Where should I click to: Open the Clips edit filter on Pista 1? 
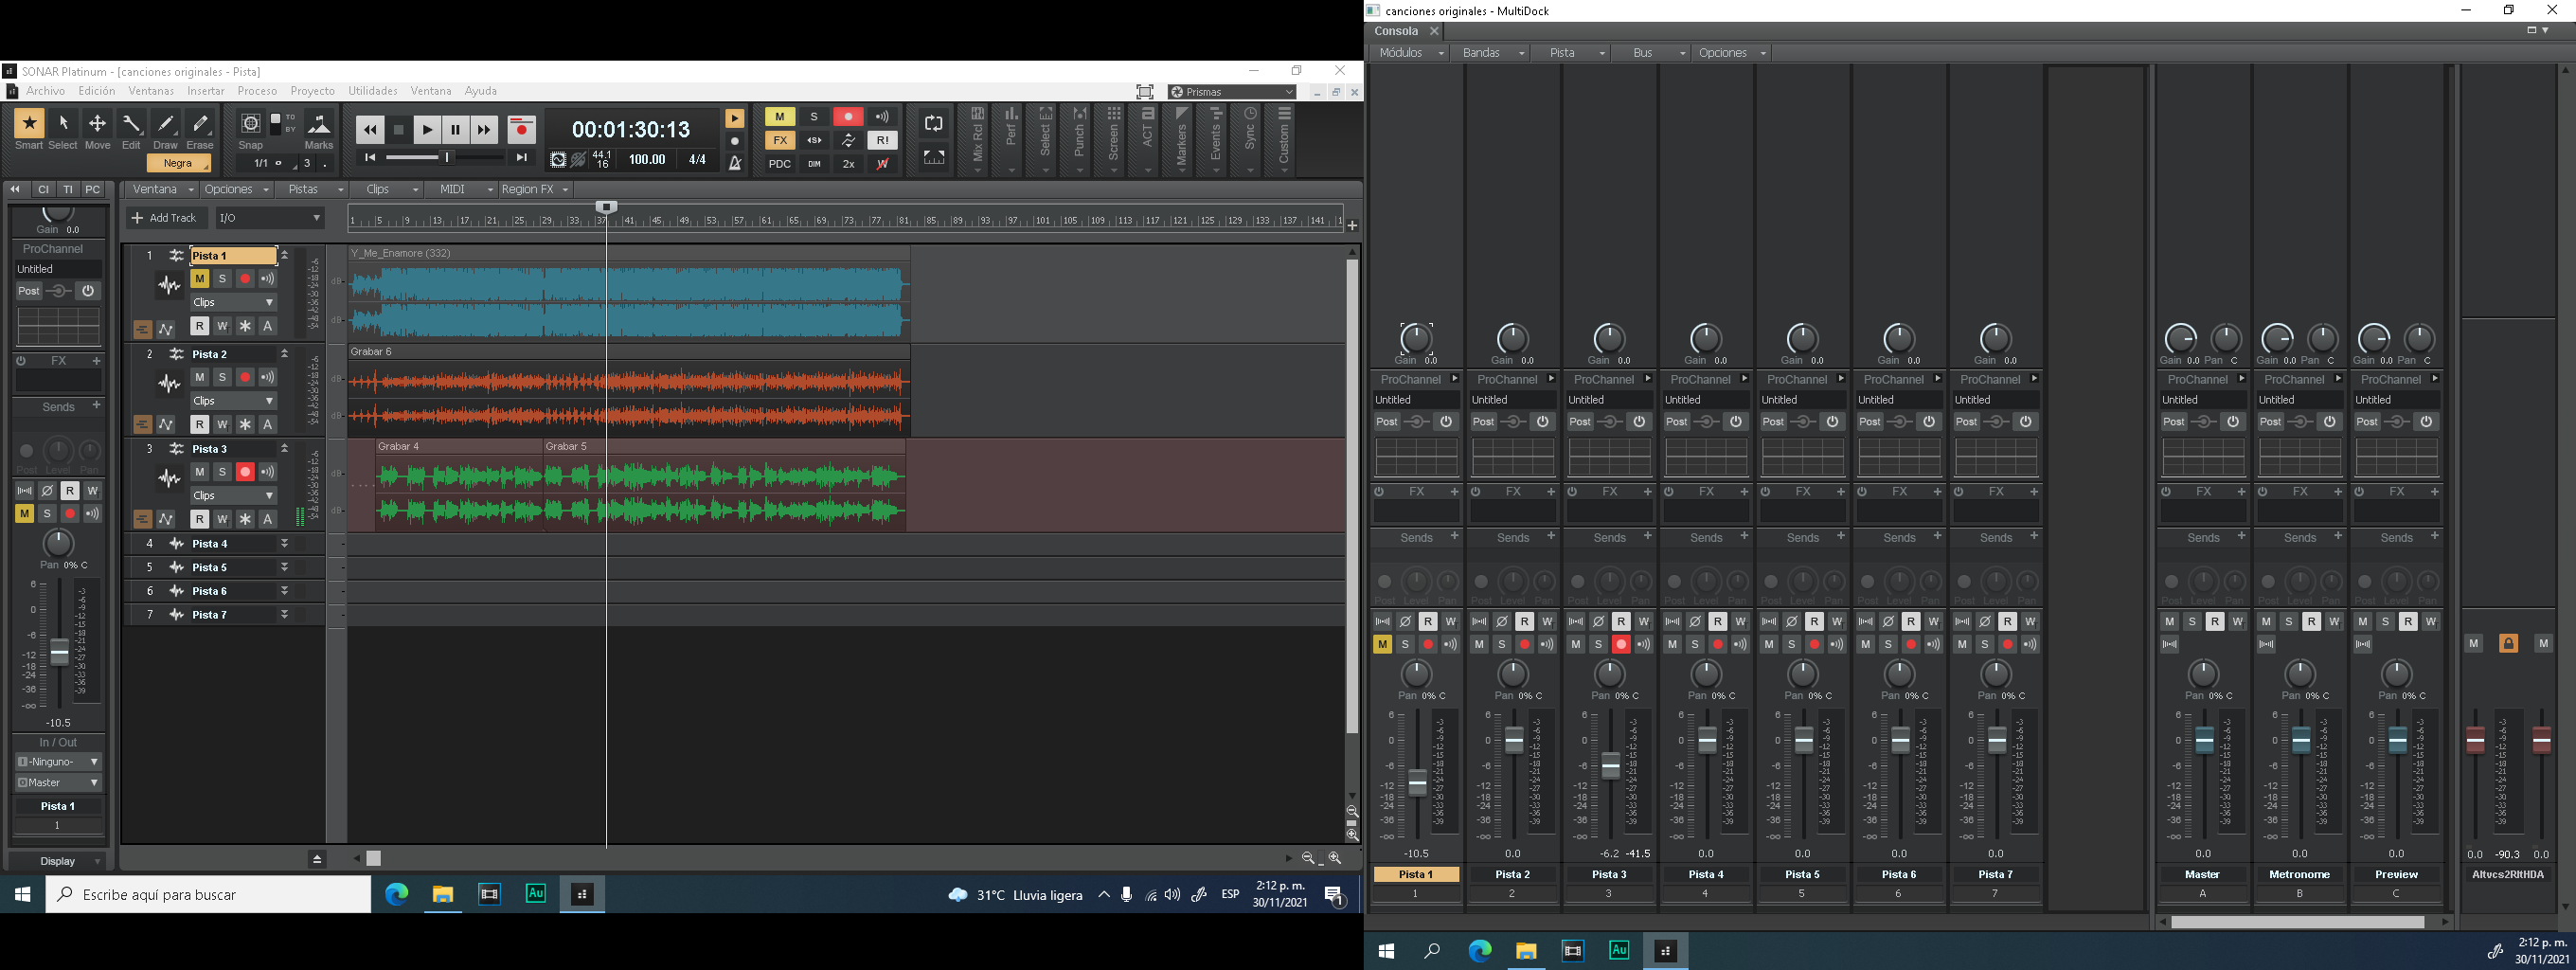(233, 302)
